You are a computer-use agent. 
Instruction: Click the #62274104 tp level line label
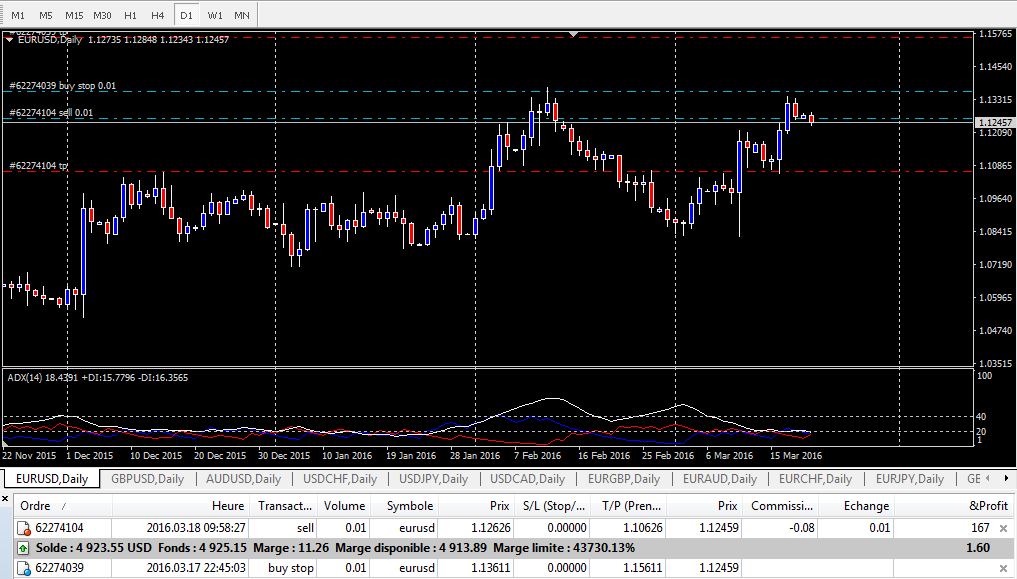[x=39, y=166]
